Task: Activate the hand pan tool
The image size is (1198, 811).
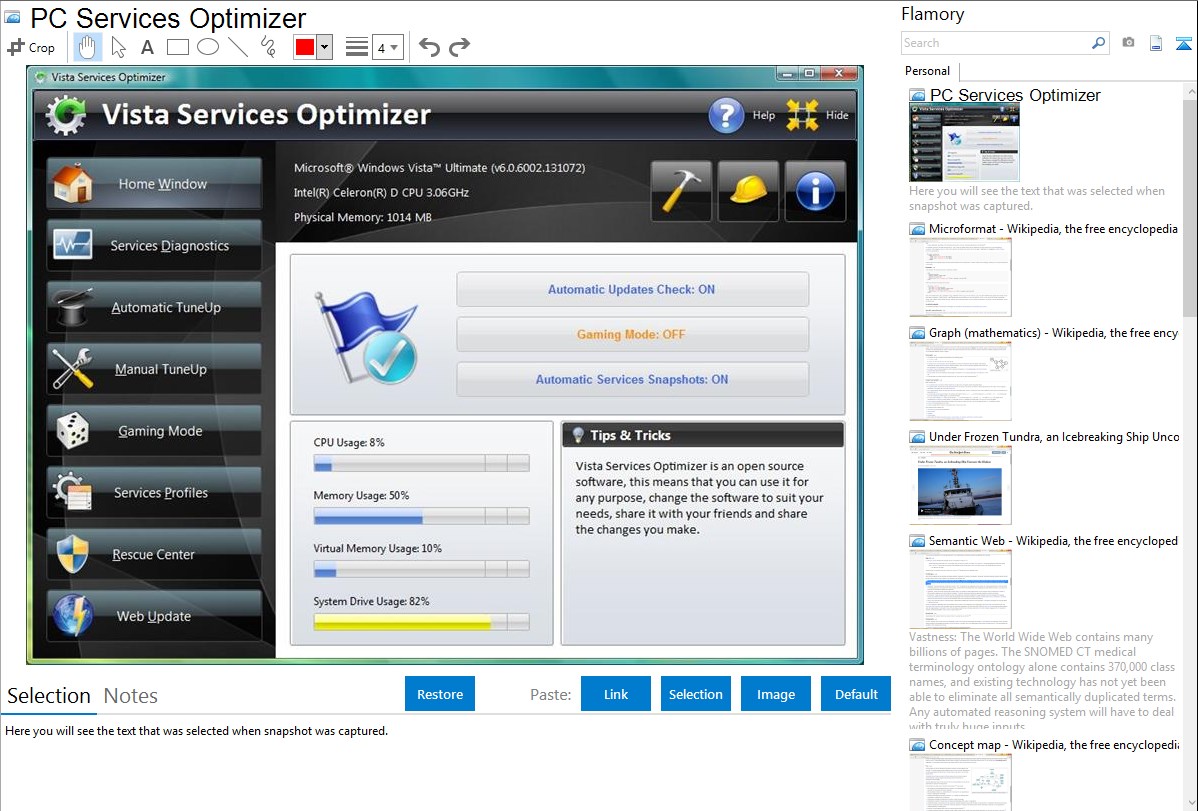Action: point(87,47)
